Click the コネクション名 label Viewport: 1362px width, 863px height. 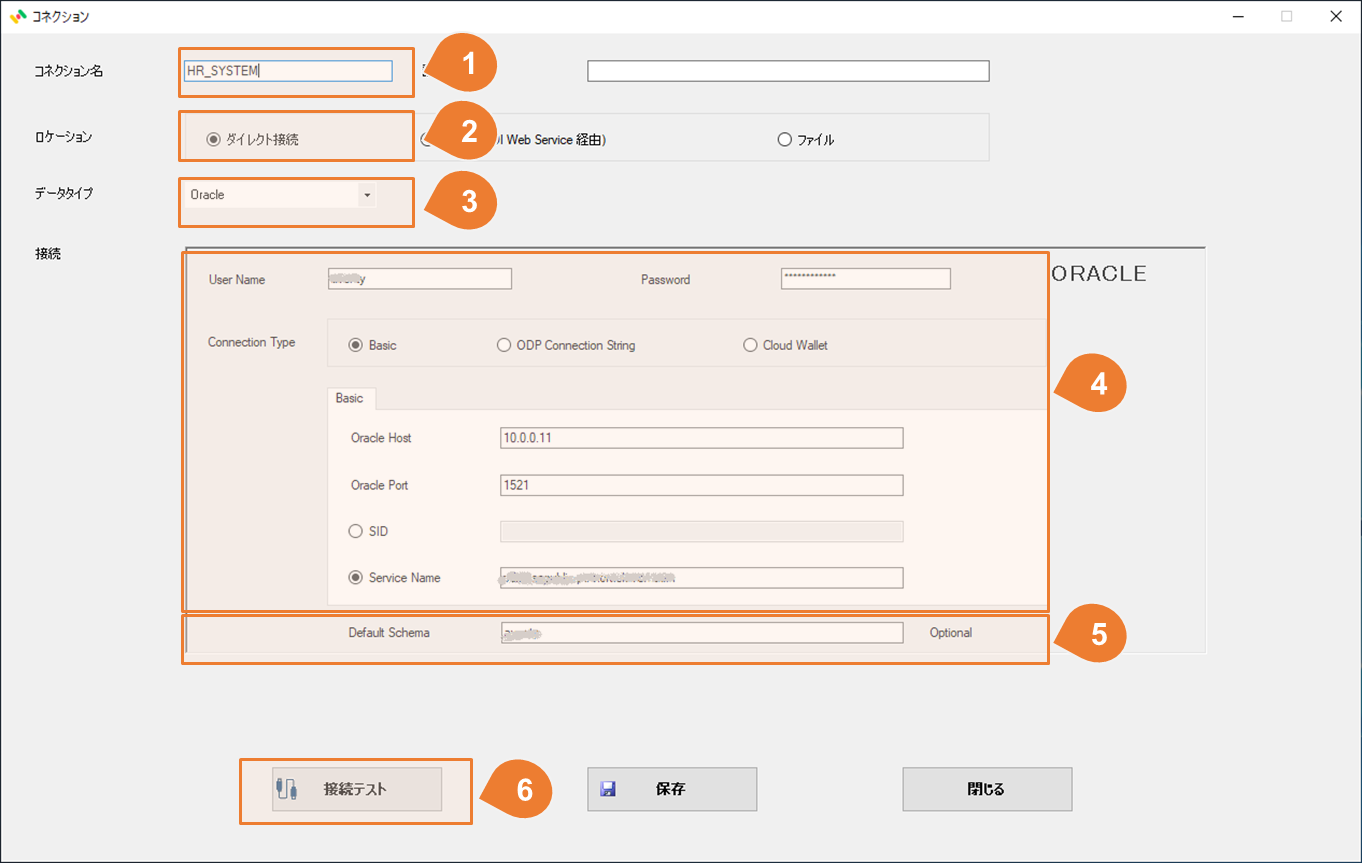[69, 71]
